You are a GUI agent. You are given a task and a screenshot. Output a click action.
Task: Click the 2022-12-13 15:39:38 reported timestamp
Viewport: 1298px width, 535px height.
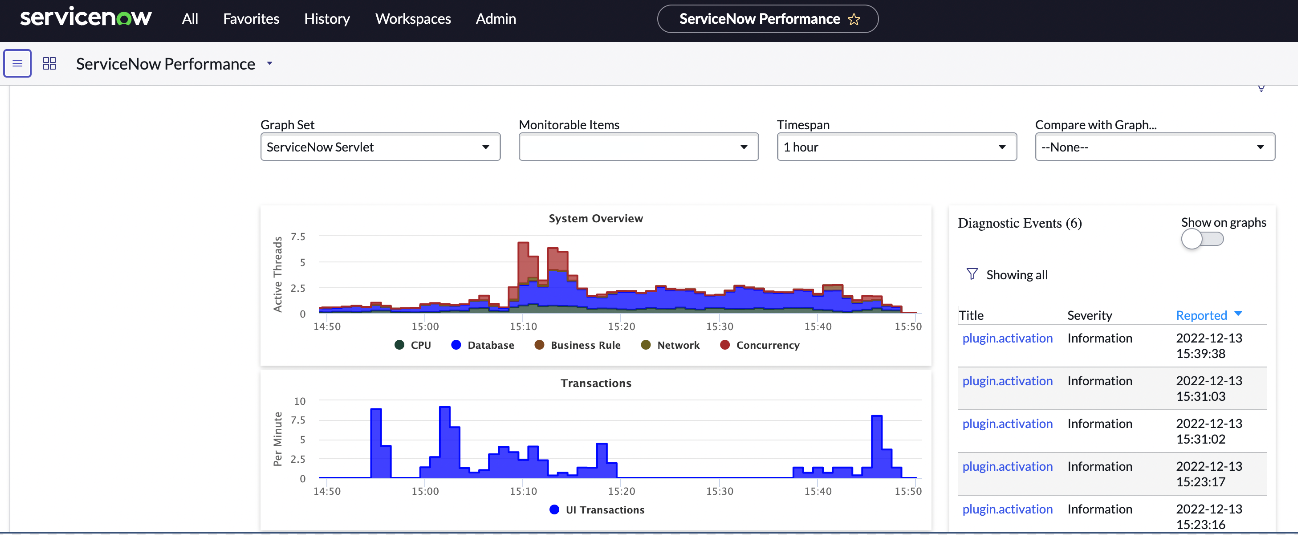click(1209, 345)
